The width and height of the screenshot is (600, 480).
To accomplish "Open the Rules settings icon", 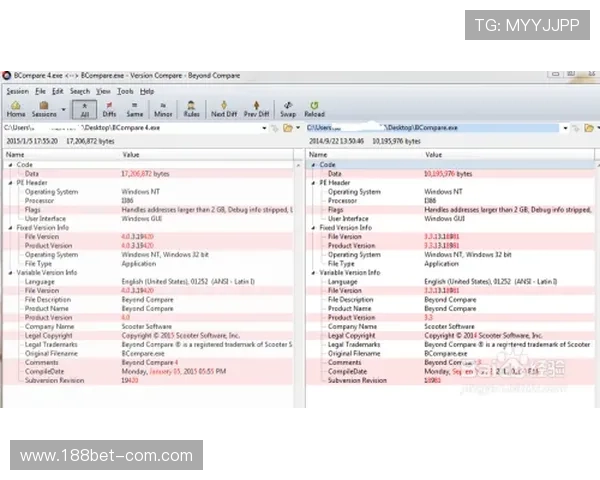I will coord(191,108).
